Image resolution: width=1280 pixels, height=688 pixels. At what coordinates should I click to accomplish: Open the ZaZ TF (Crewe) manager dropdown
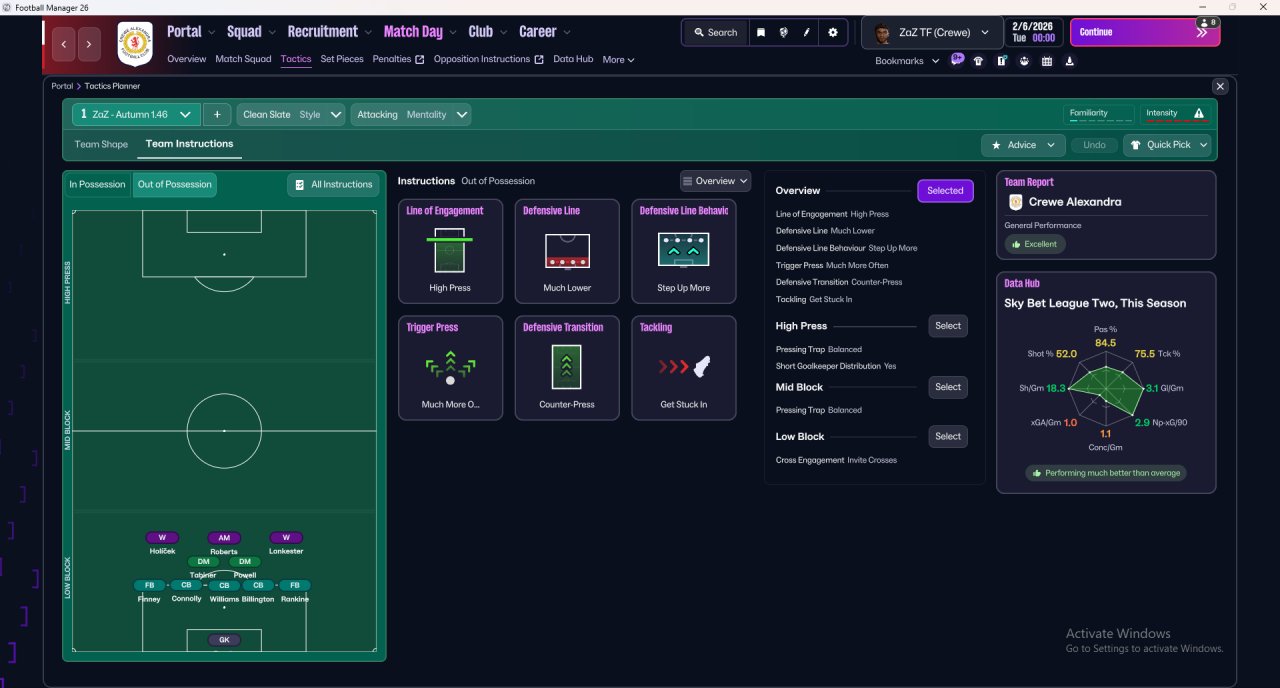931,32
